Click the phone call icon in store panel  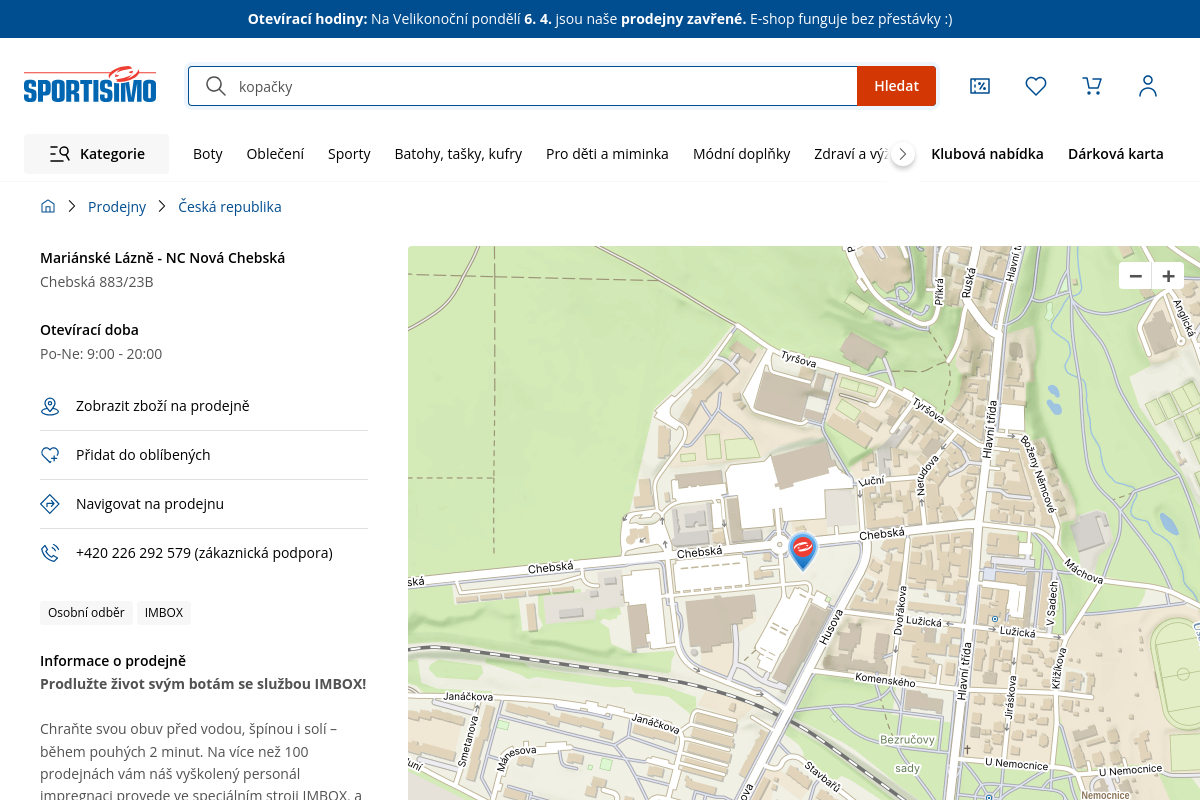50,553
